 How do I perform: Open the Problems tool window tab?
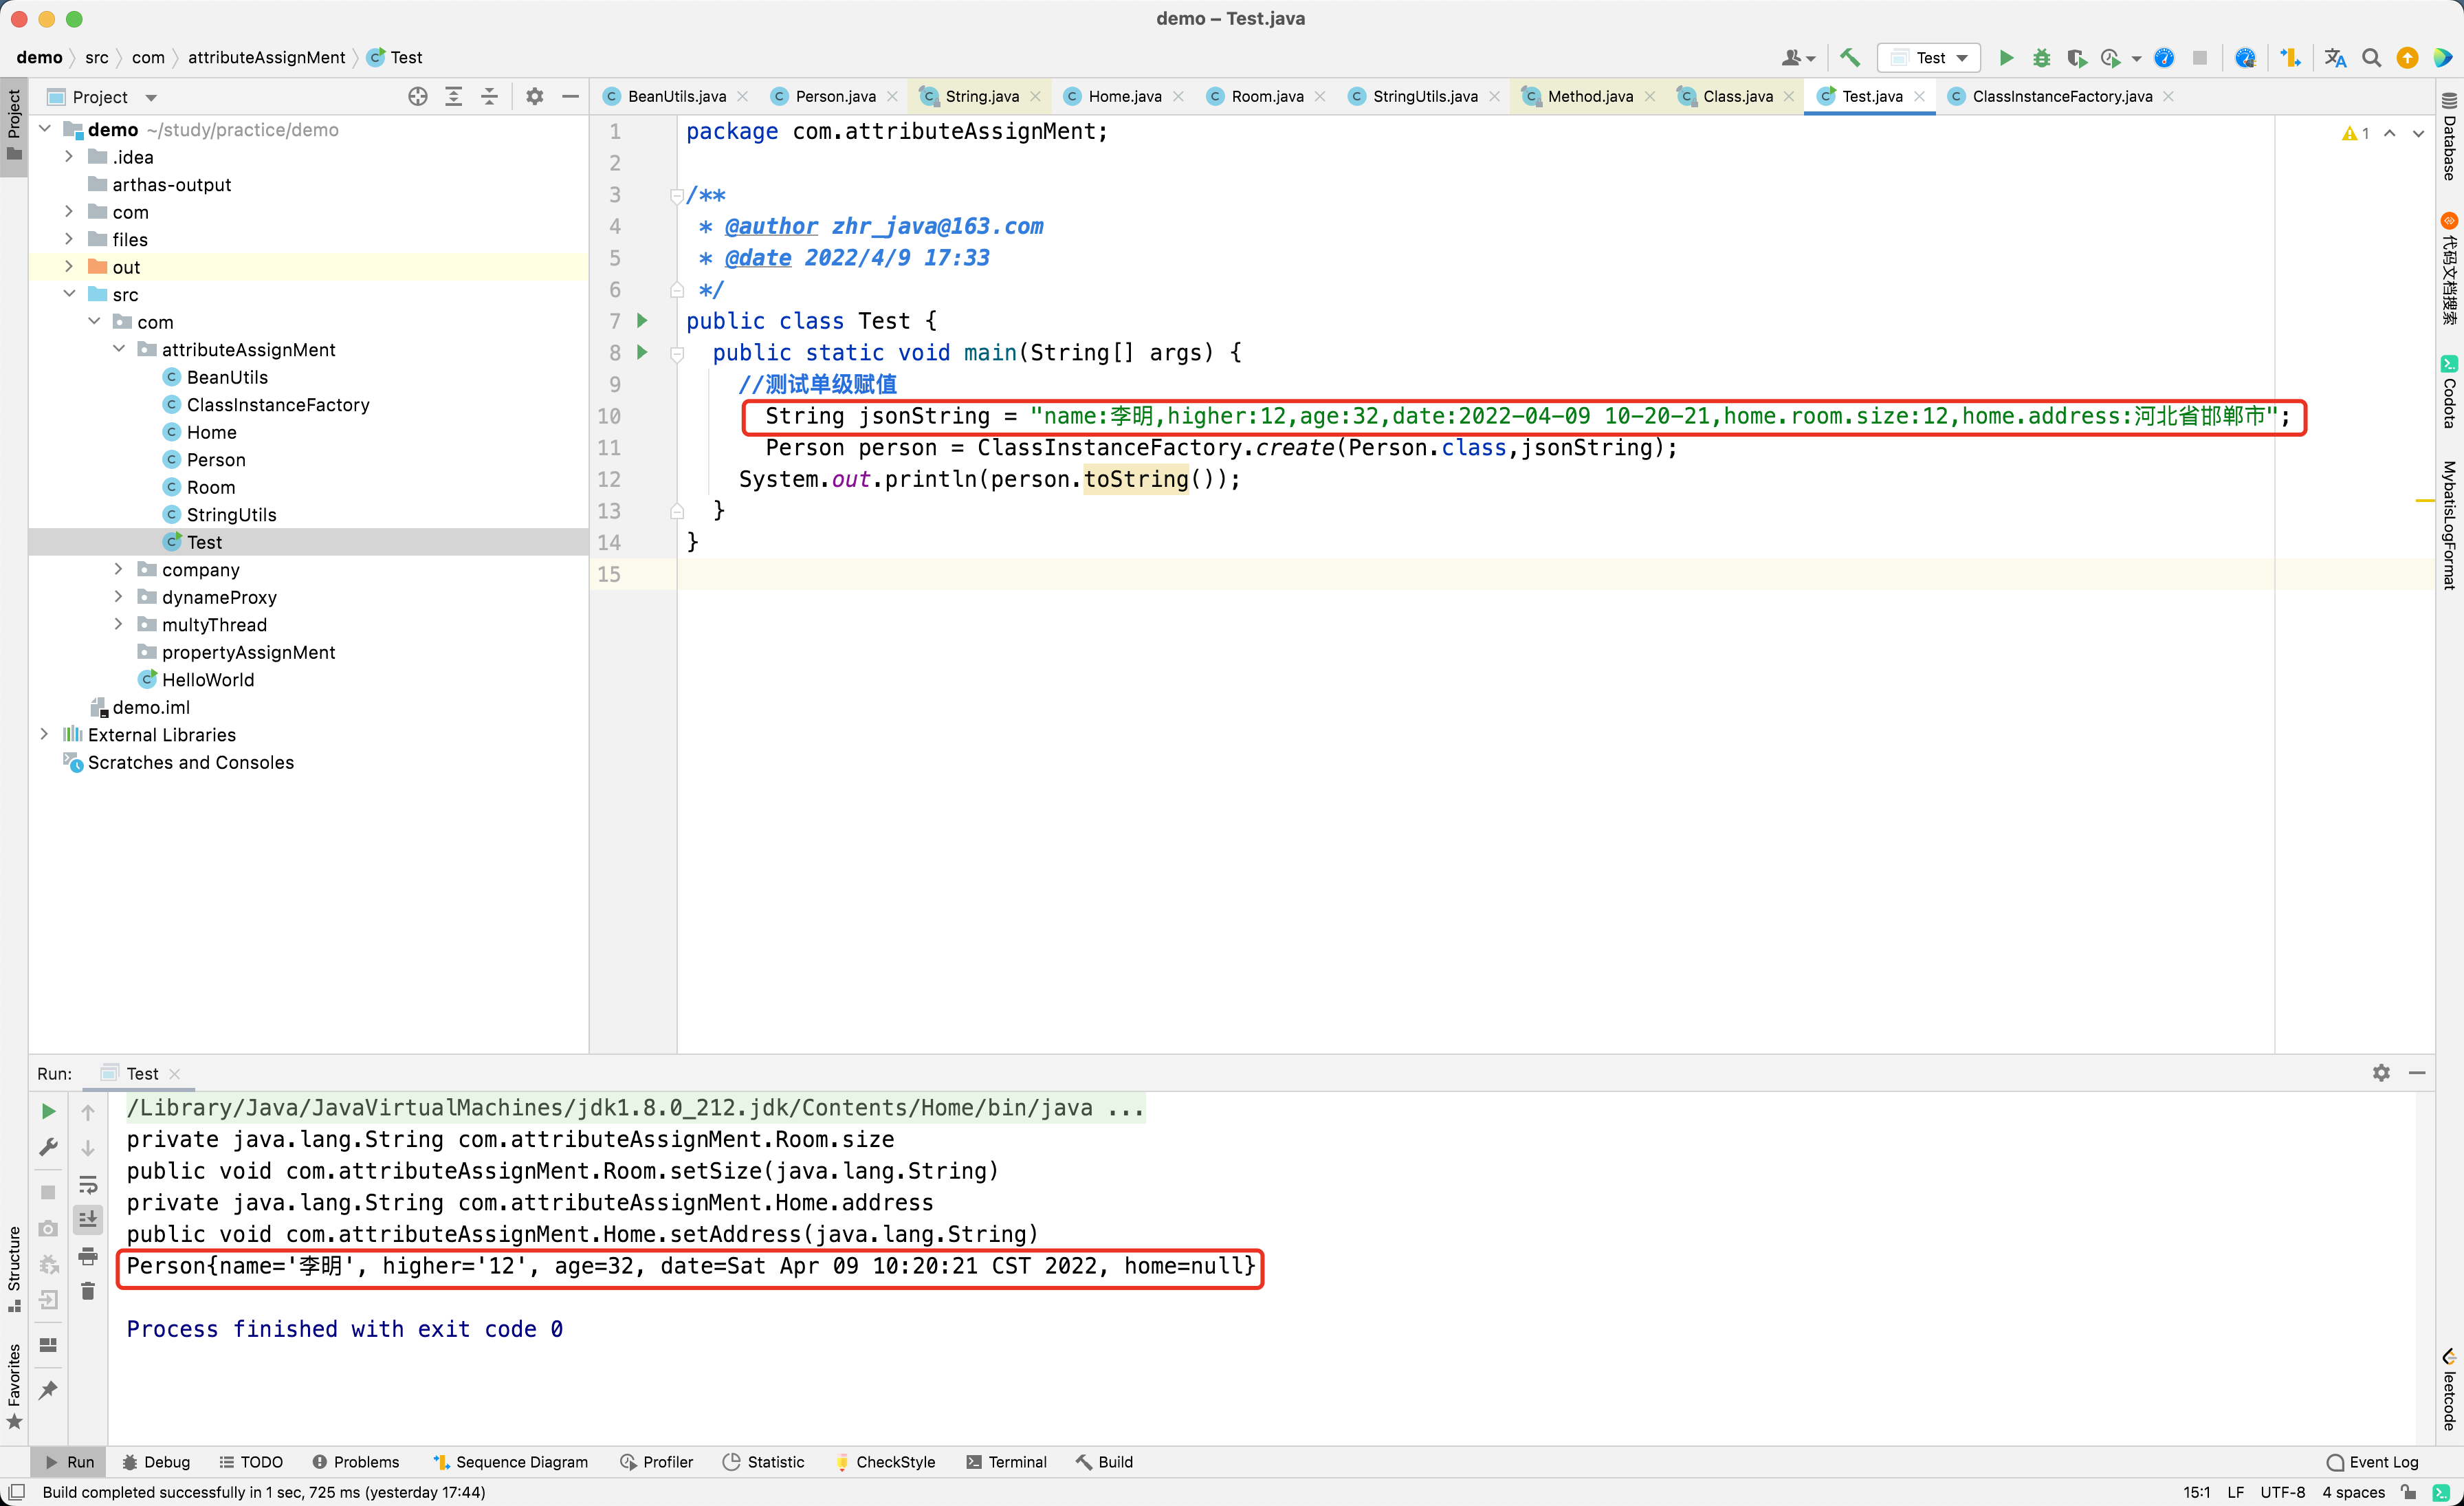(356, 1461)
